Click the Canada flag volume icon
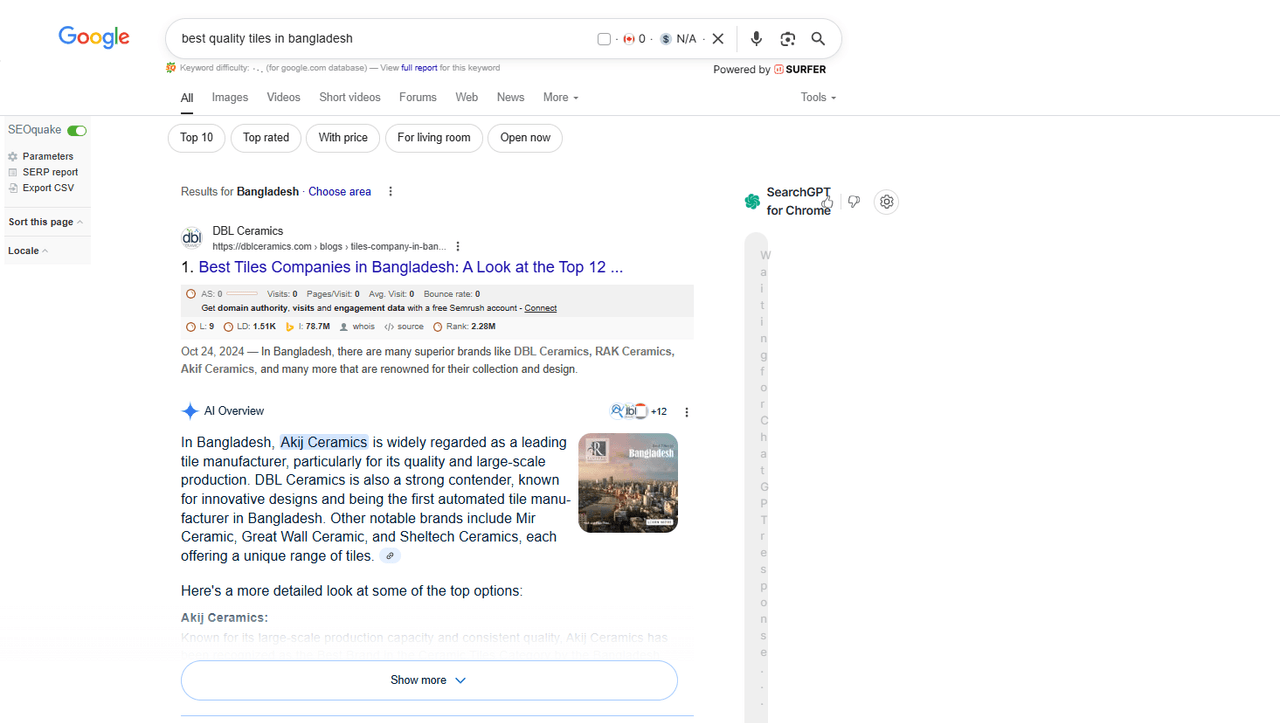Viewport: 1280px width, 723px height. coord(629,39)
